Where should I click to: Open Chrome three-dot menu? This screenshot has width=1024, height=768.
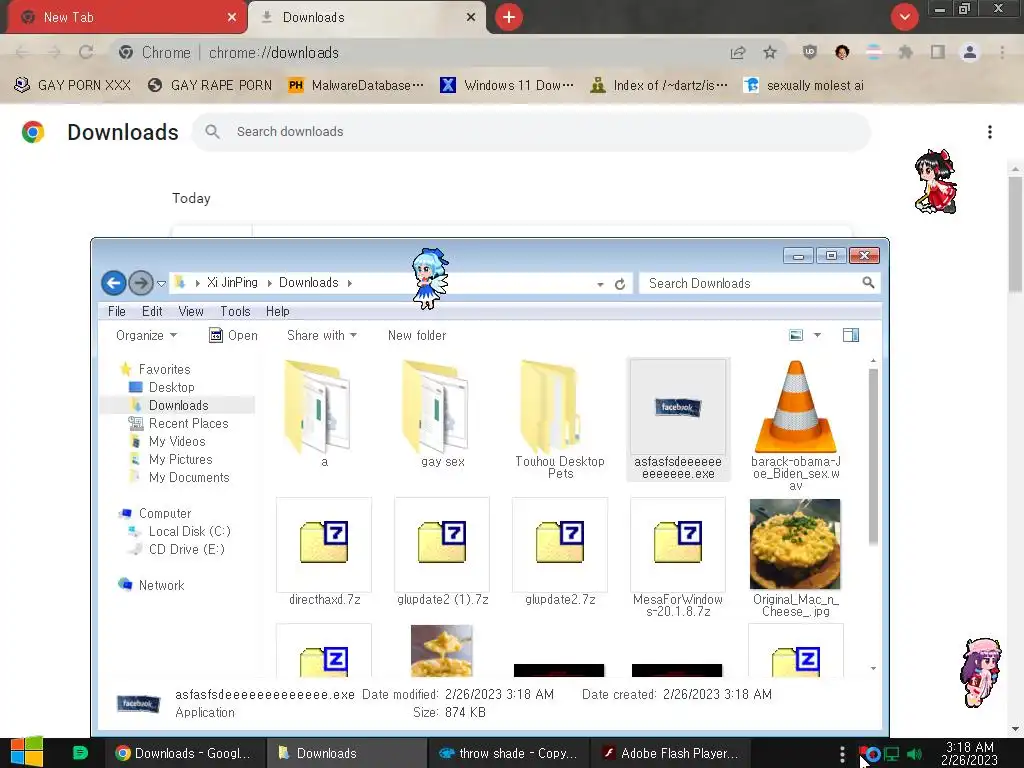[1002, 52]
